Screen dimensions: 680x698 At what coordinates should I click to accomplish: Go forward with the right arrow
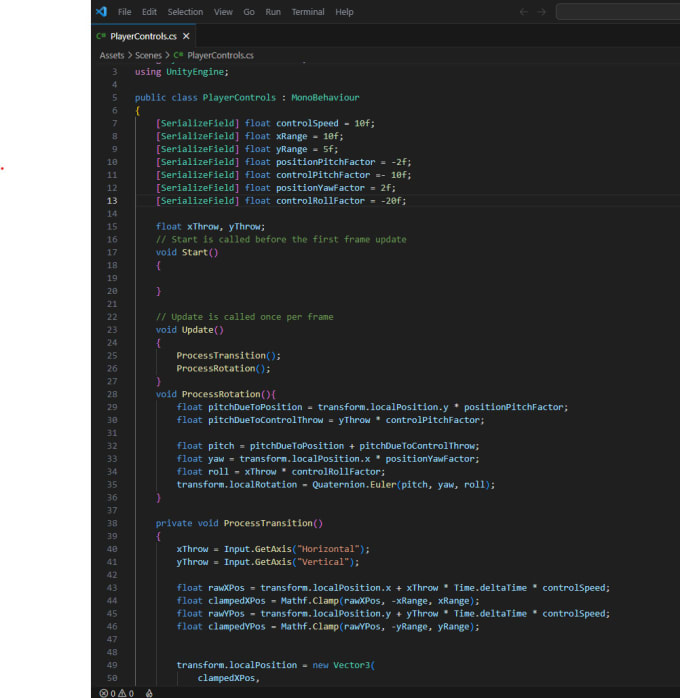click(x=541, y=12)
